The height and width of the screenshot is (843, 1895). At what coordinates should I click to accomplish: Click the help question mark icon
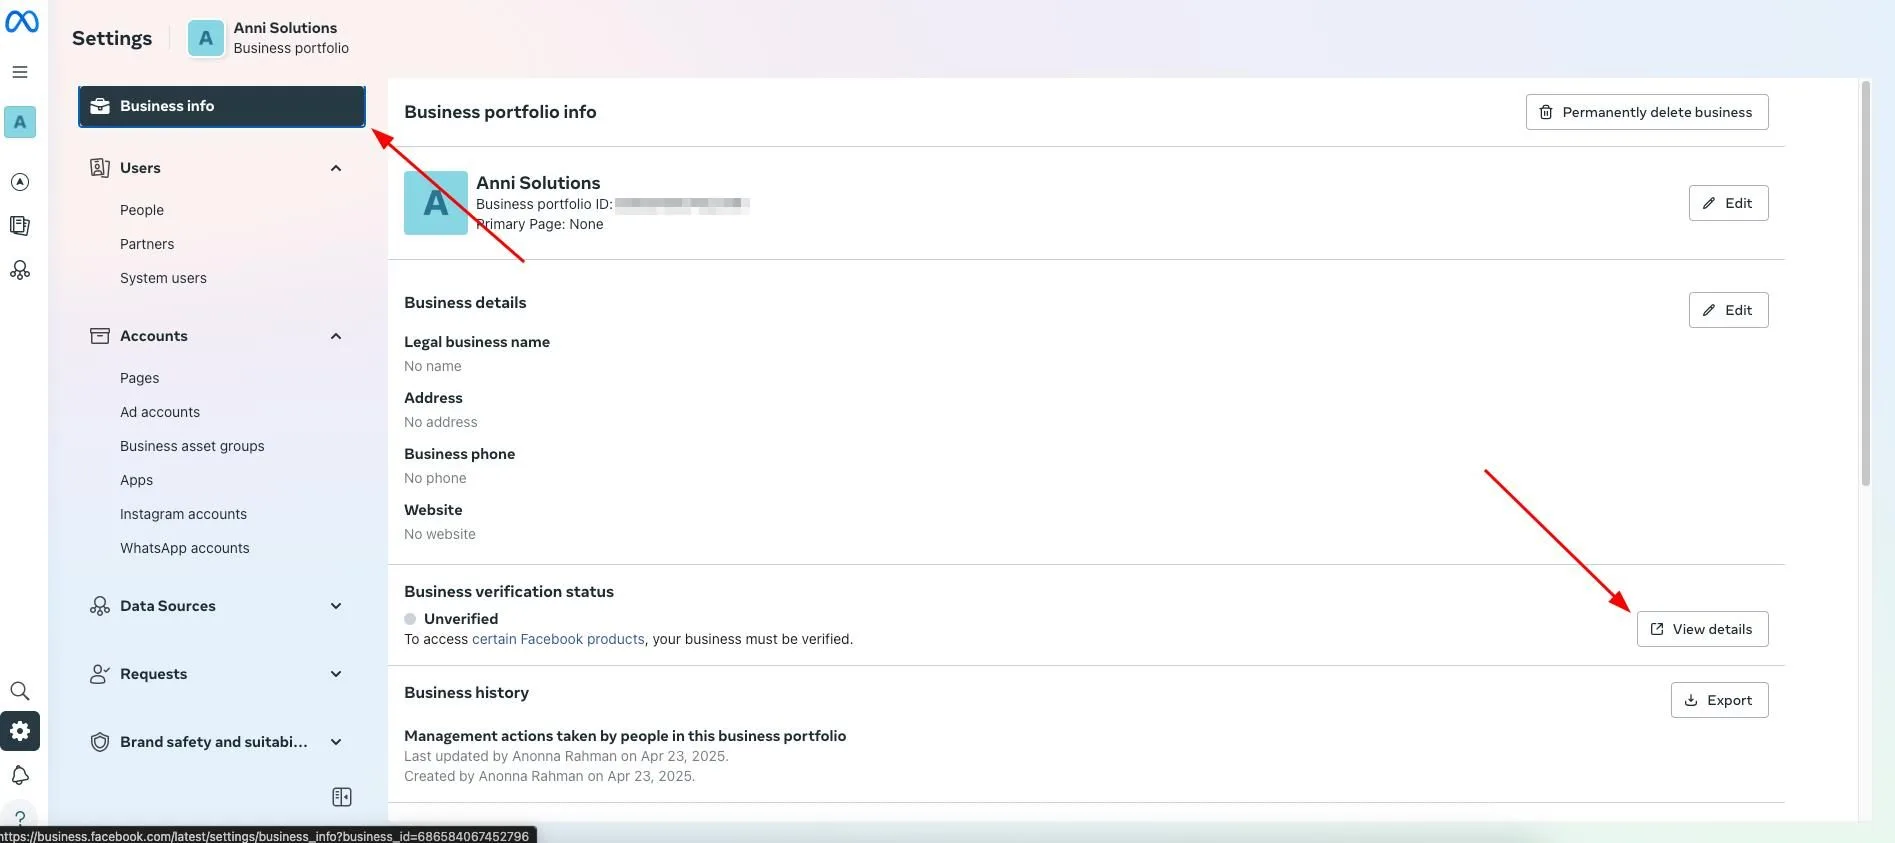(x=20, y=817)
